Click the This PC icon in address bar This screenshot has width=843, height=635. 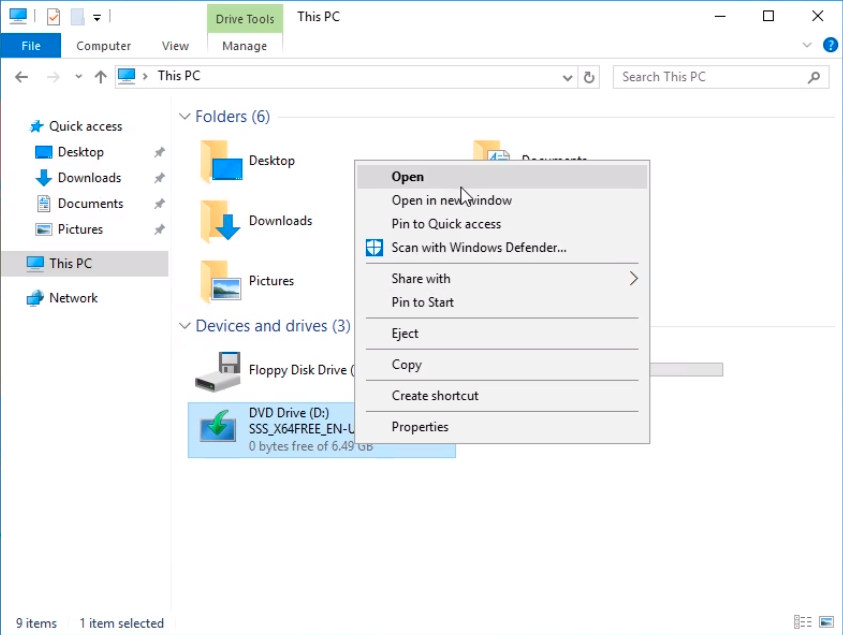pyautogui.click(x=126, y=76)
